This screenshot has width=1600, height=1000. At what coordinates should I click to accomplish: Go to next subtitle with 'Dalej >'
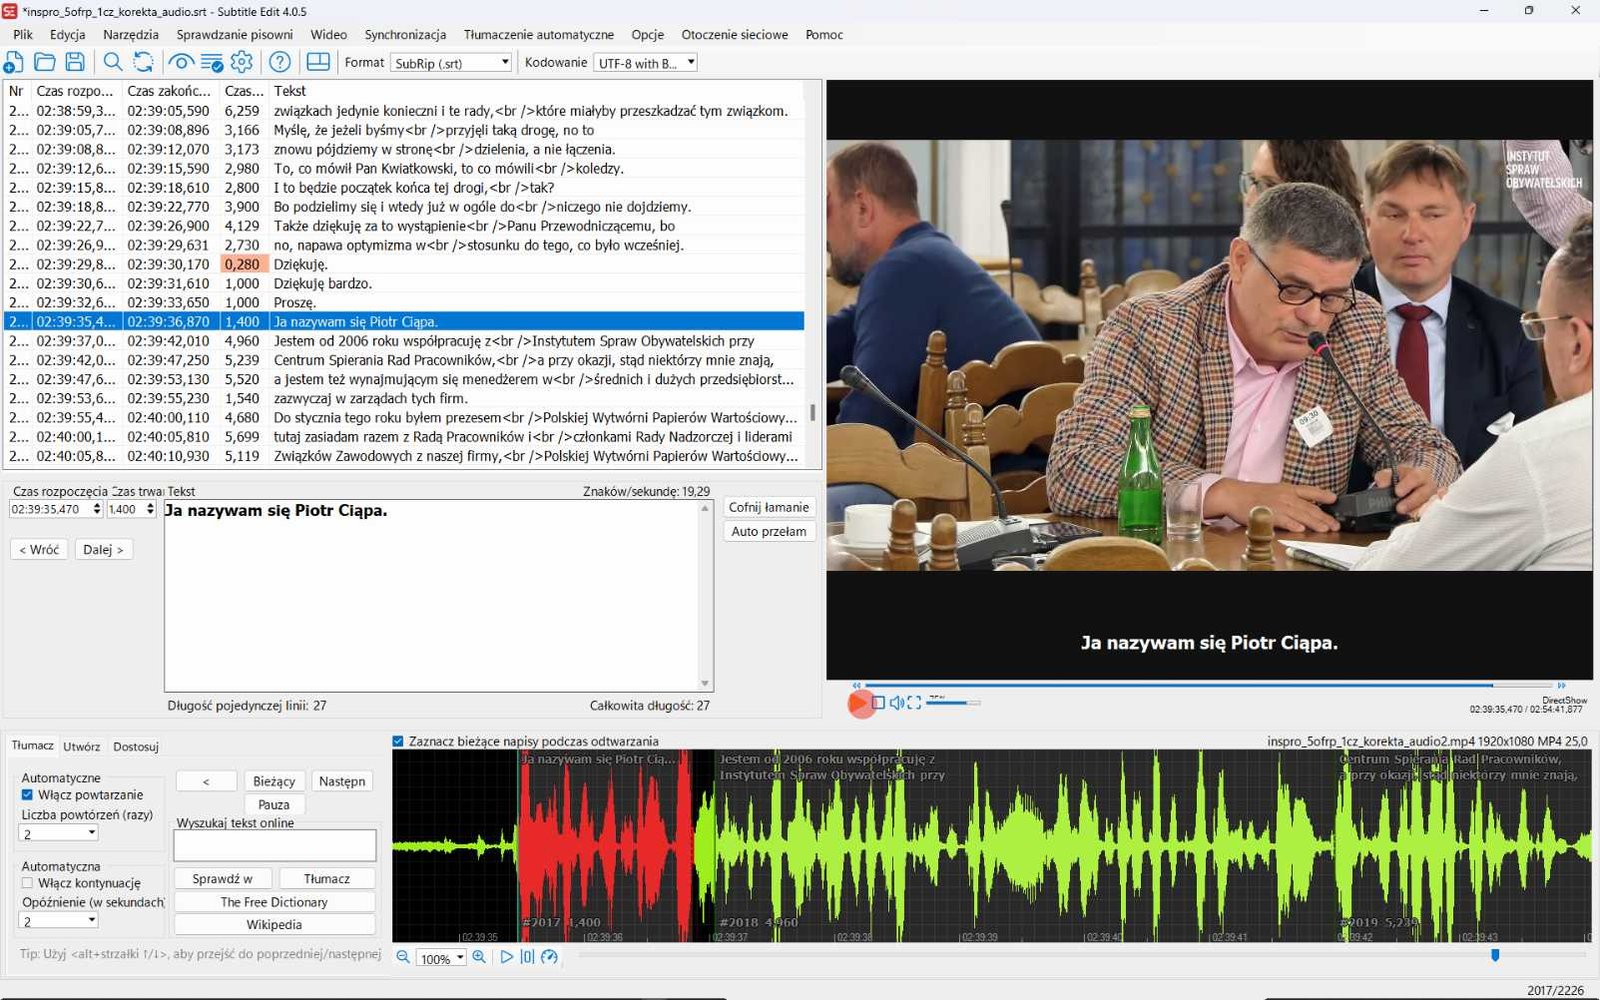(103, 549)
